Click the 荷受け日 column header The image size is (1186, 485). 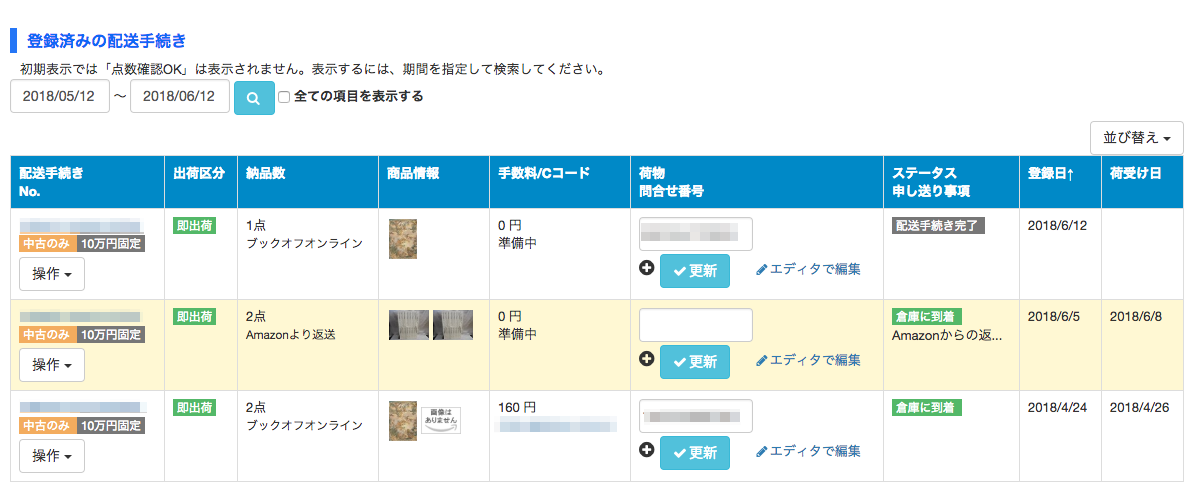coord(1135,173)
